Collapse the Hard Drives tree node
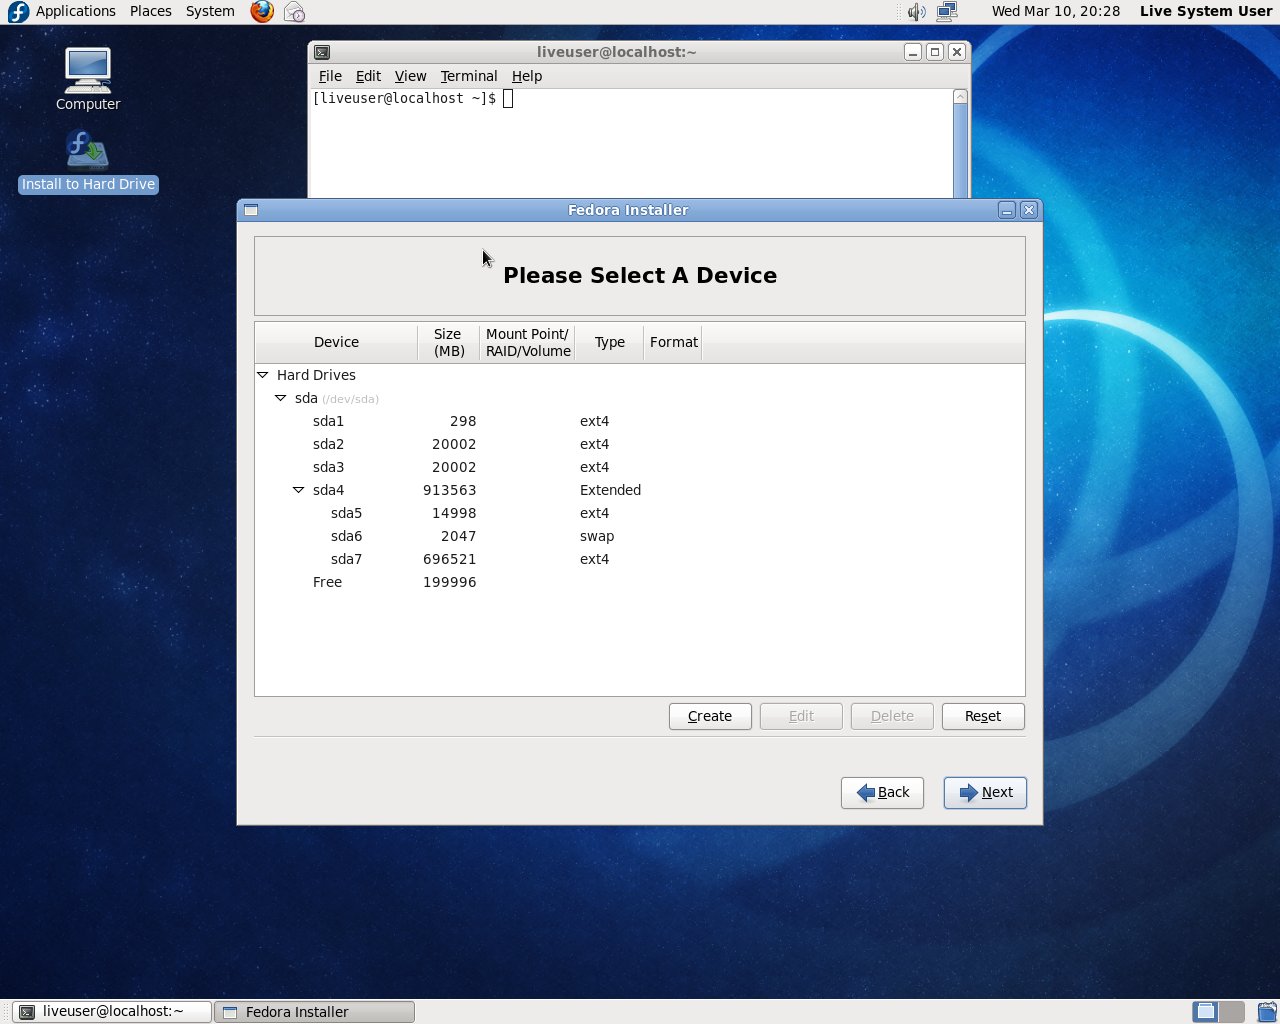 263,375
